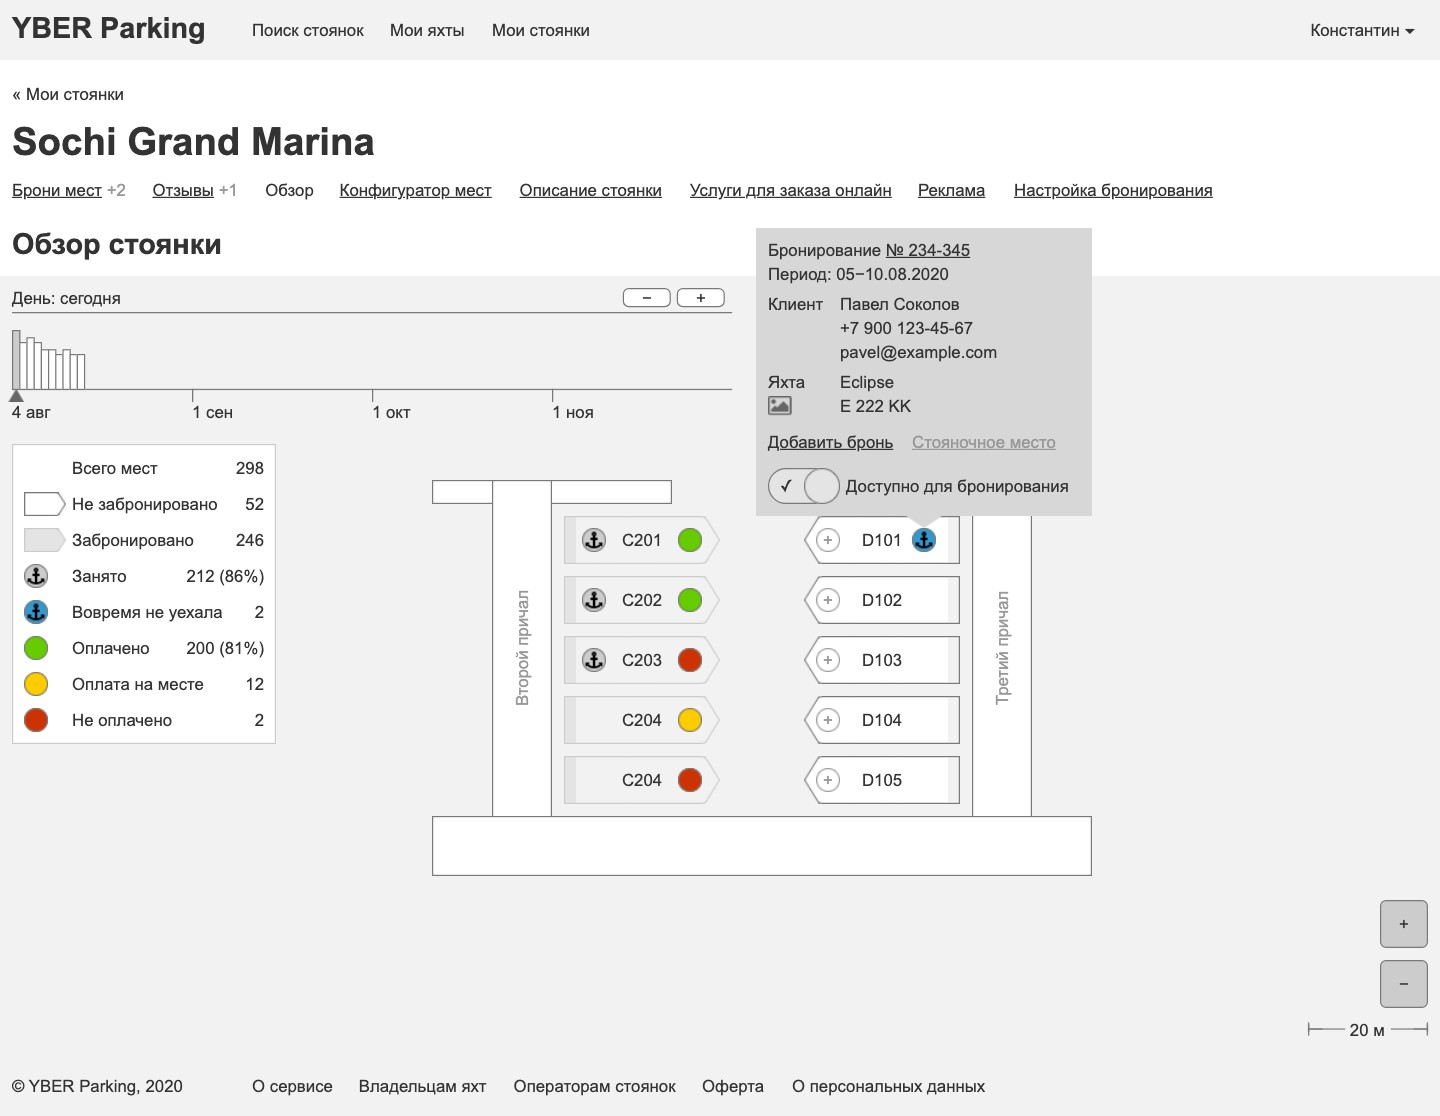Click the plus icon on berth D103
The height and width of the screenshot is (1116, 1440).
pos(828,660)
